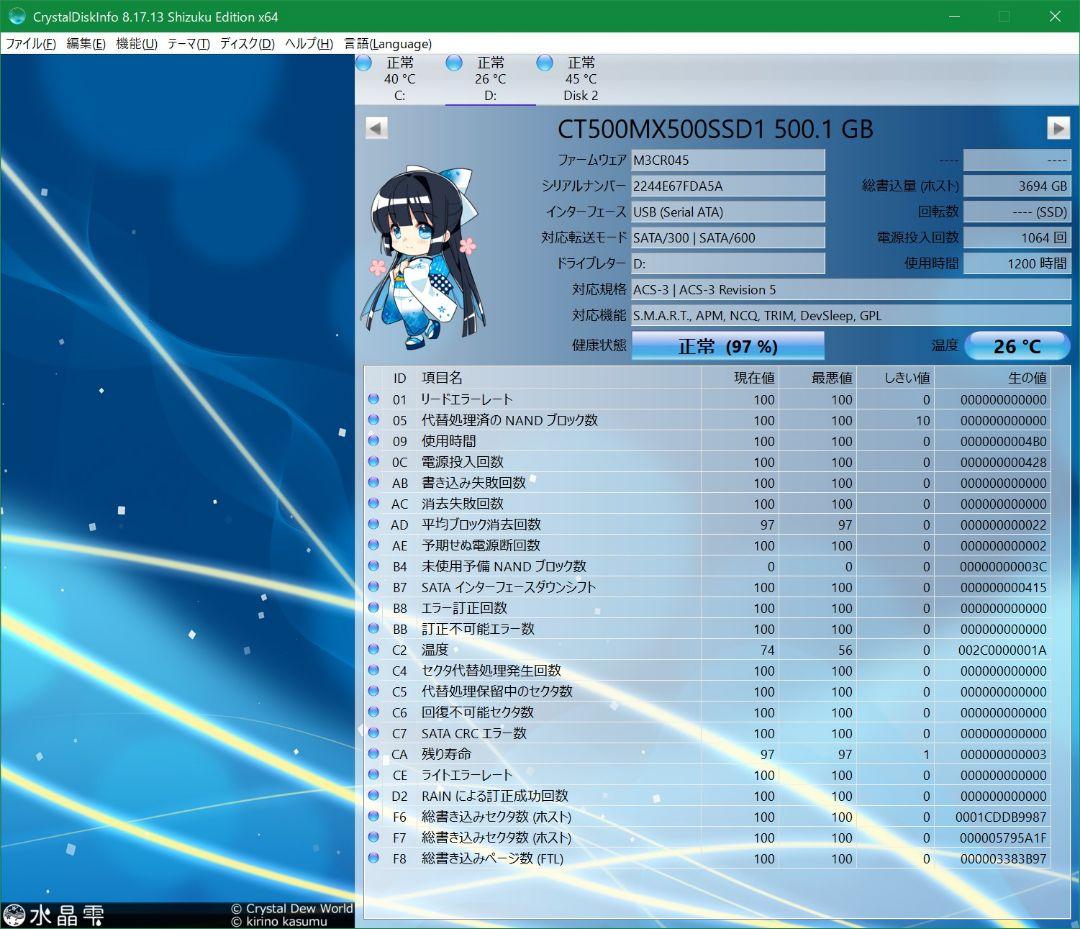Select the シリアルナンバー serial number field
1080x929 pixels.
[727, 185]
